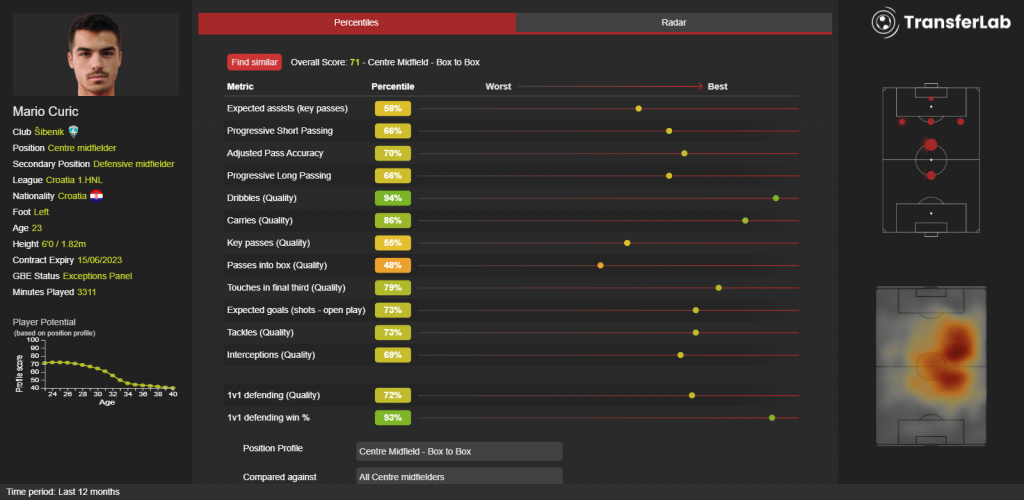Select the Percentiles tab

coord(356,22)
